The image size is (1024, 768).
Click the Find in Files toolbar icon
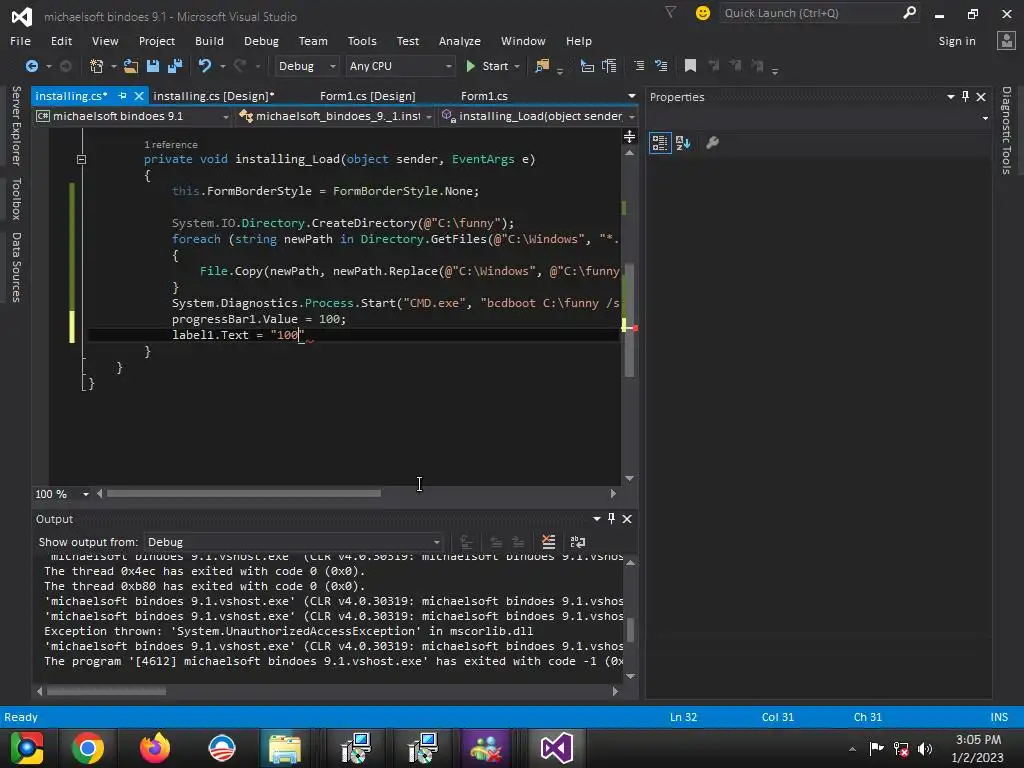(x=542, y=66)
